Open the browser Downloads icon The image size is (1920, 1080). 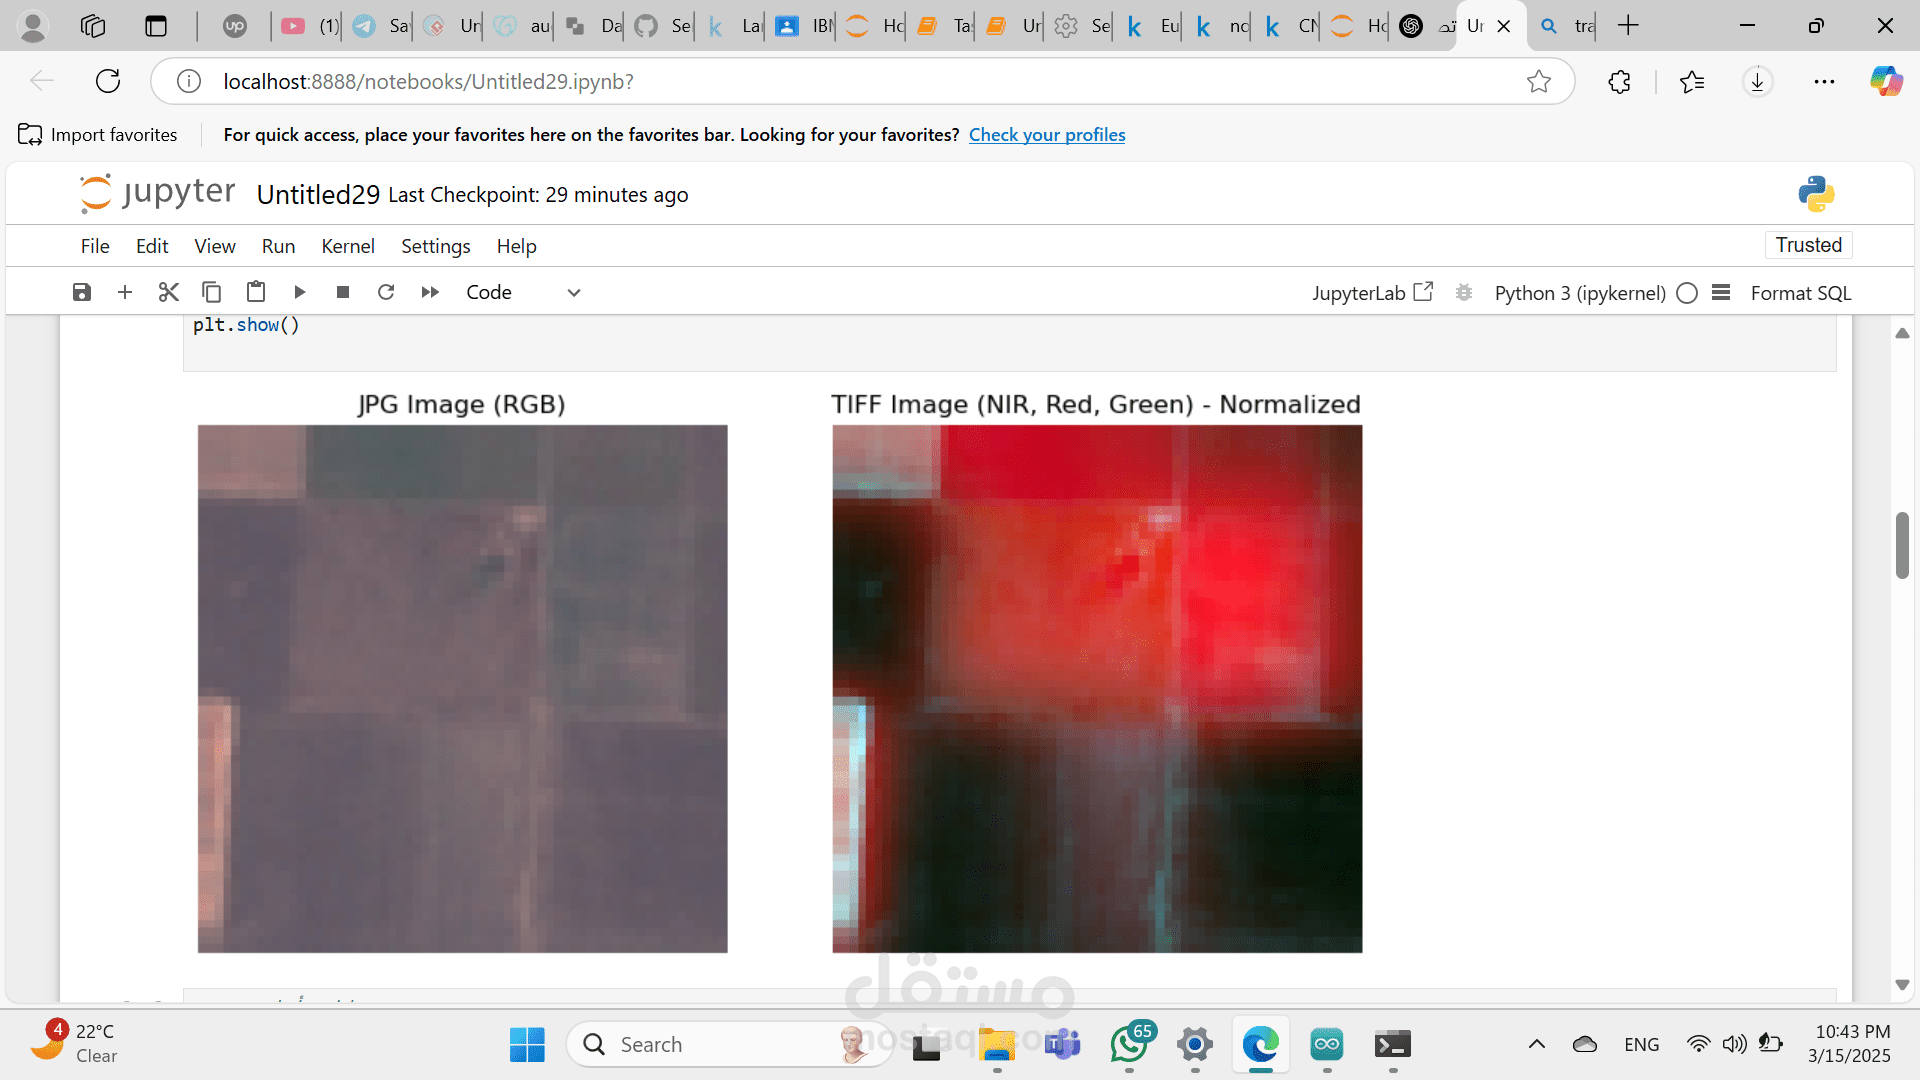tap(1758, 82)
